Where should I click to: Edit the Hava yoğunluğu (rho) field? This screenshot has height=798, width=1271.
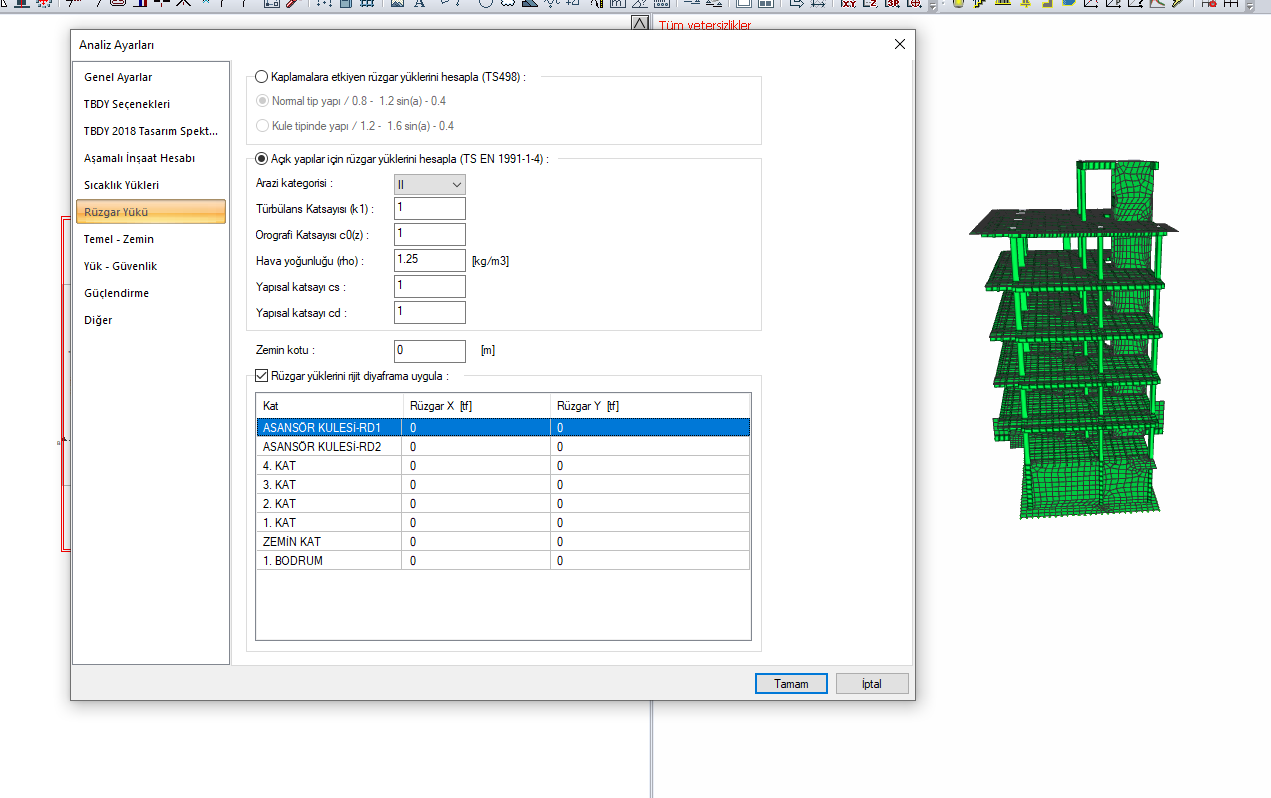[430, 260]
